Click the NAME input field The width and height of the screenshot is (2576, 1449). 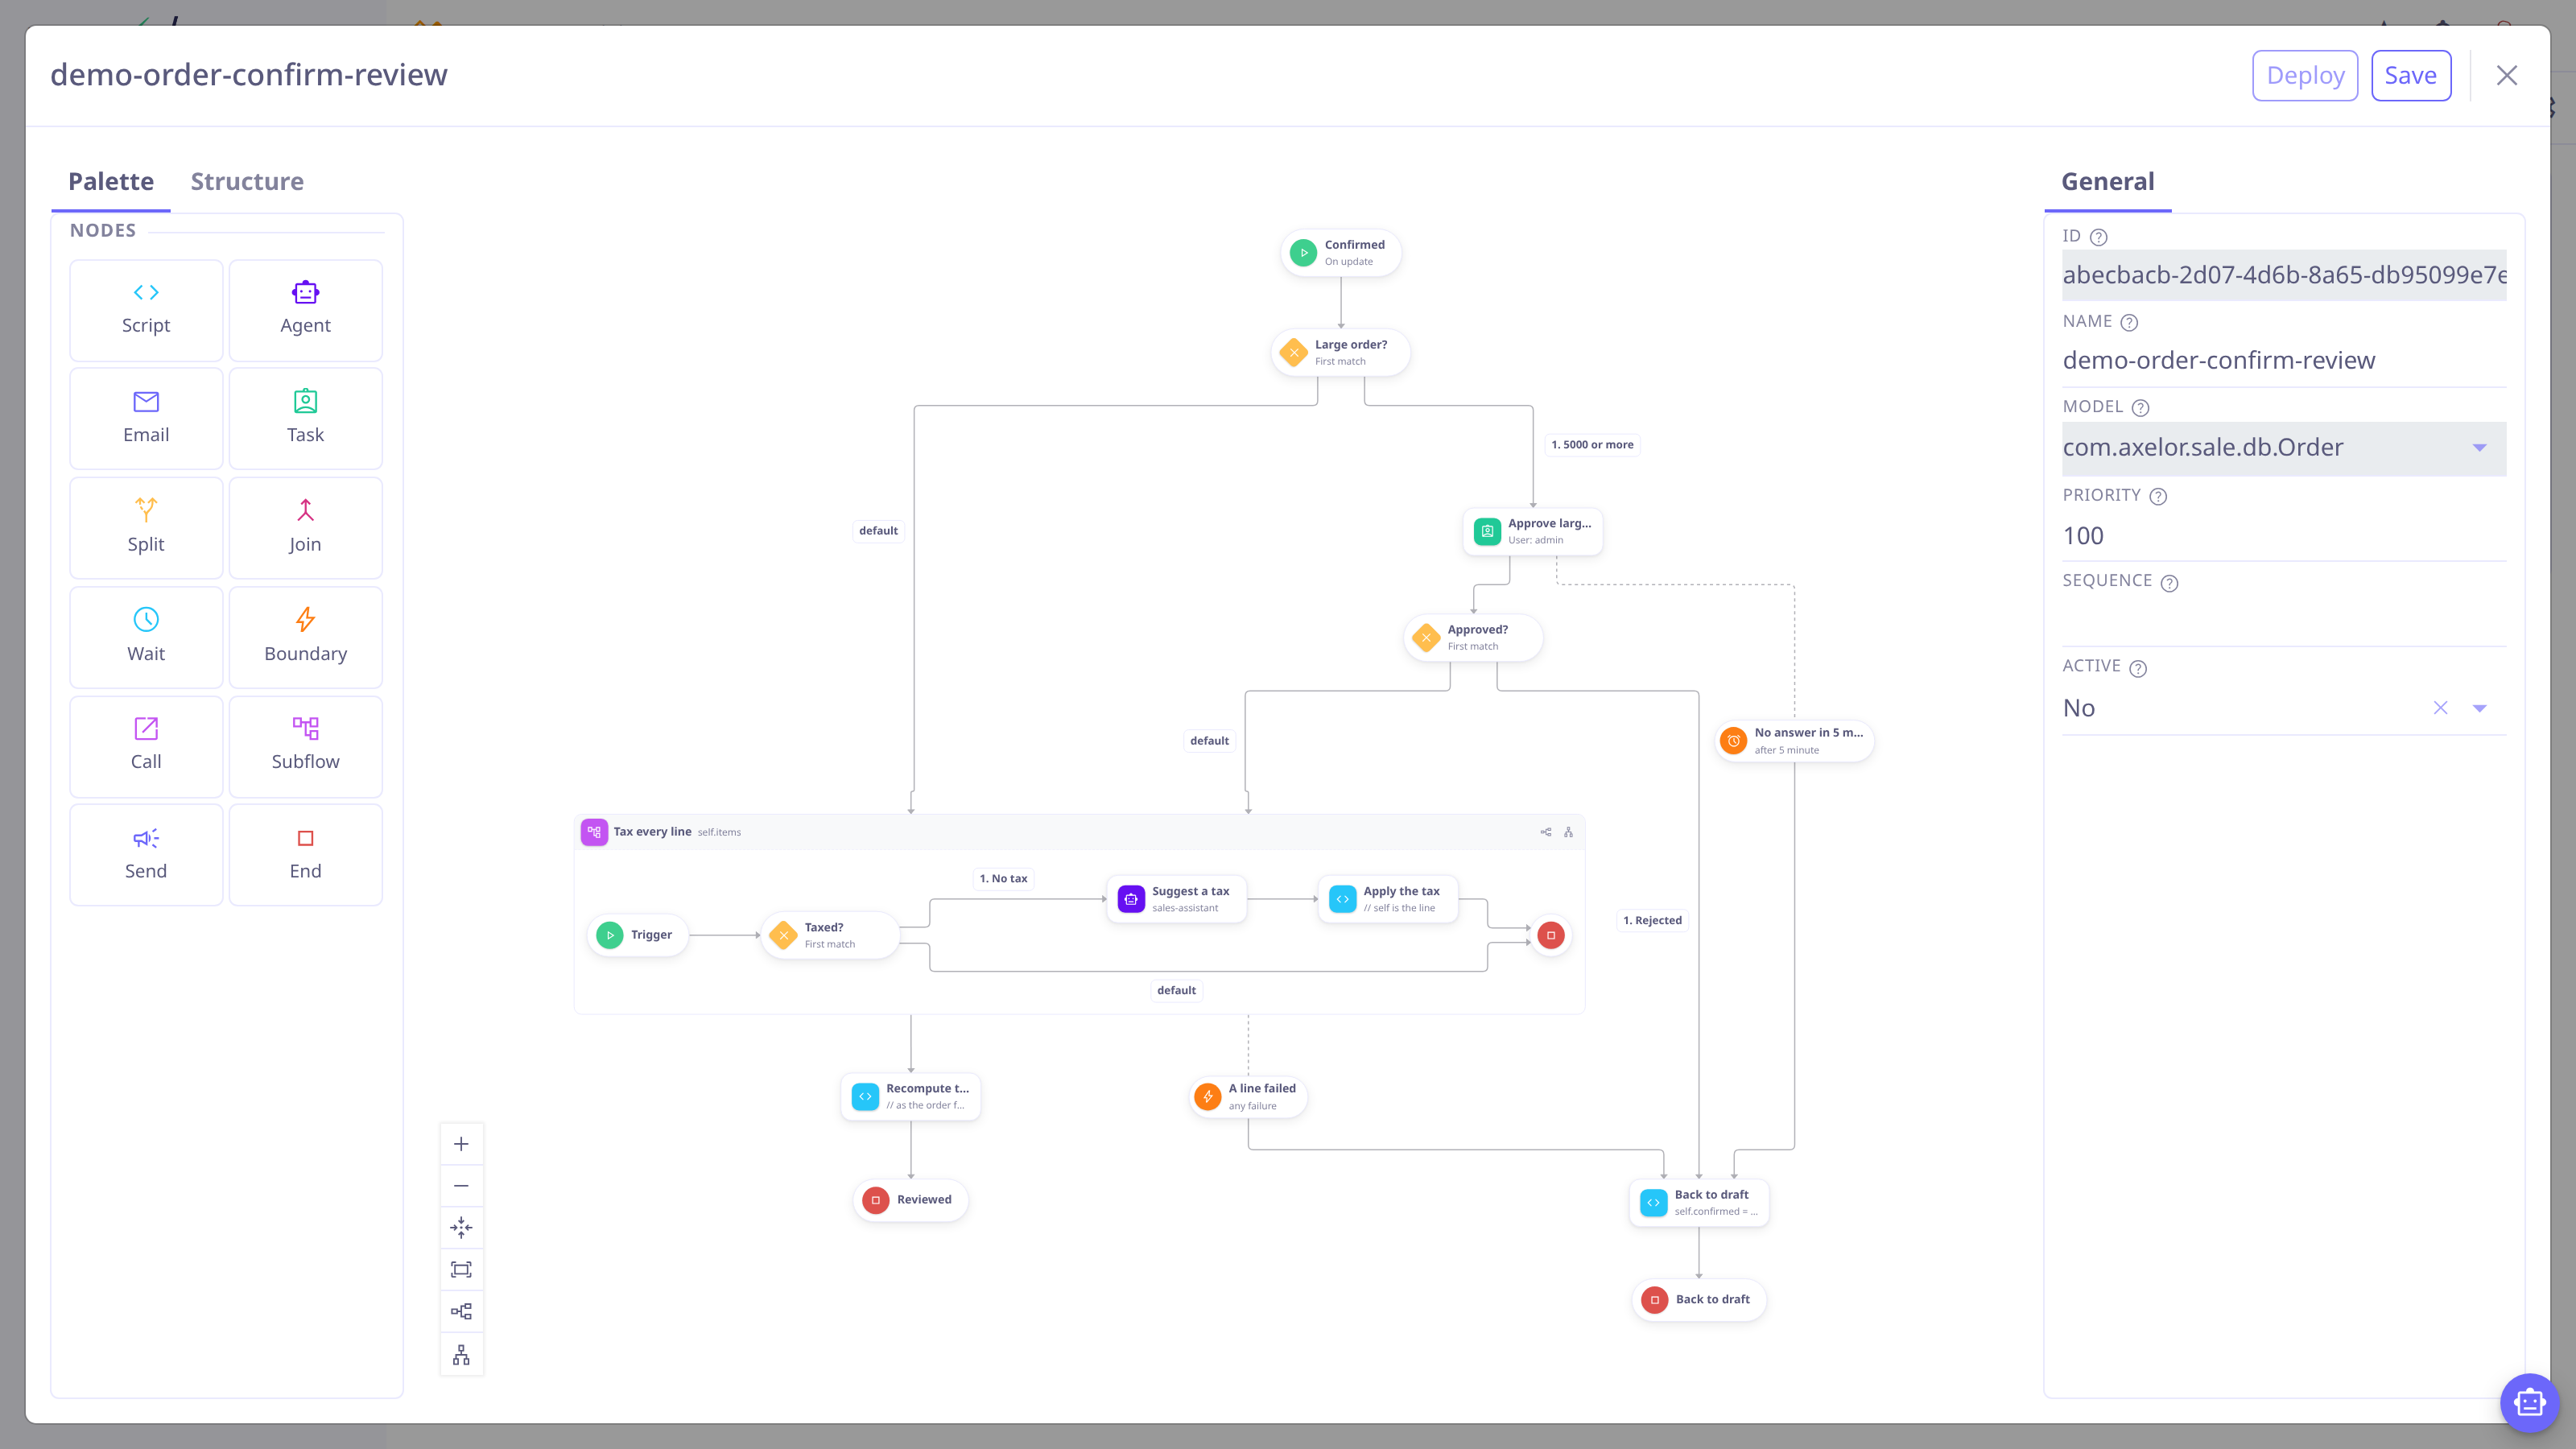[x=2284, y=360]
